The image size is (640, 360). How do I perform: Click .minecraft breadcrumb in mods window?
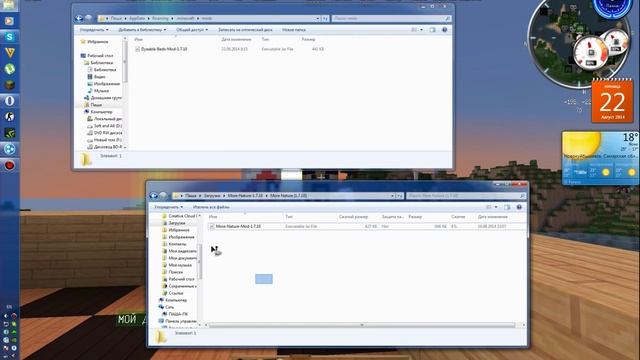click(x=185, y=18)
